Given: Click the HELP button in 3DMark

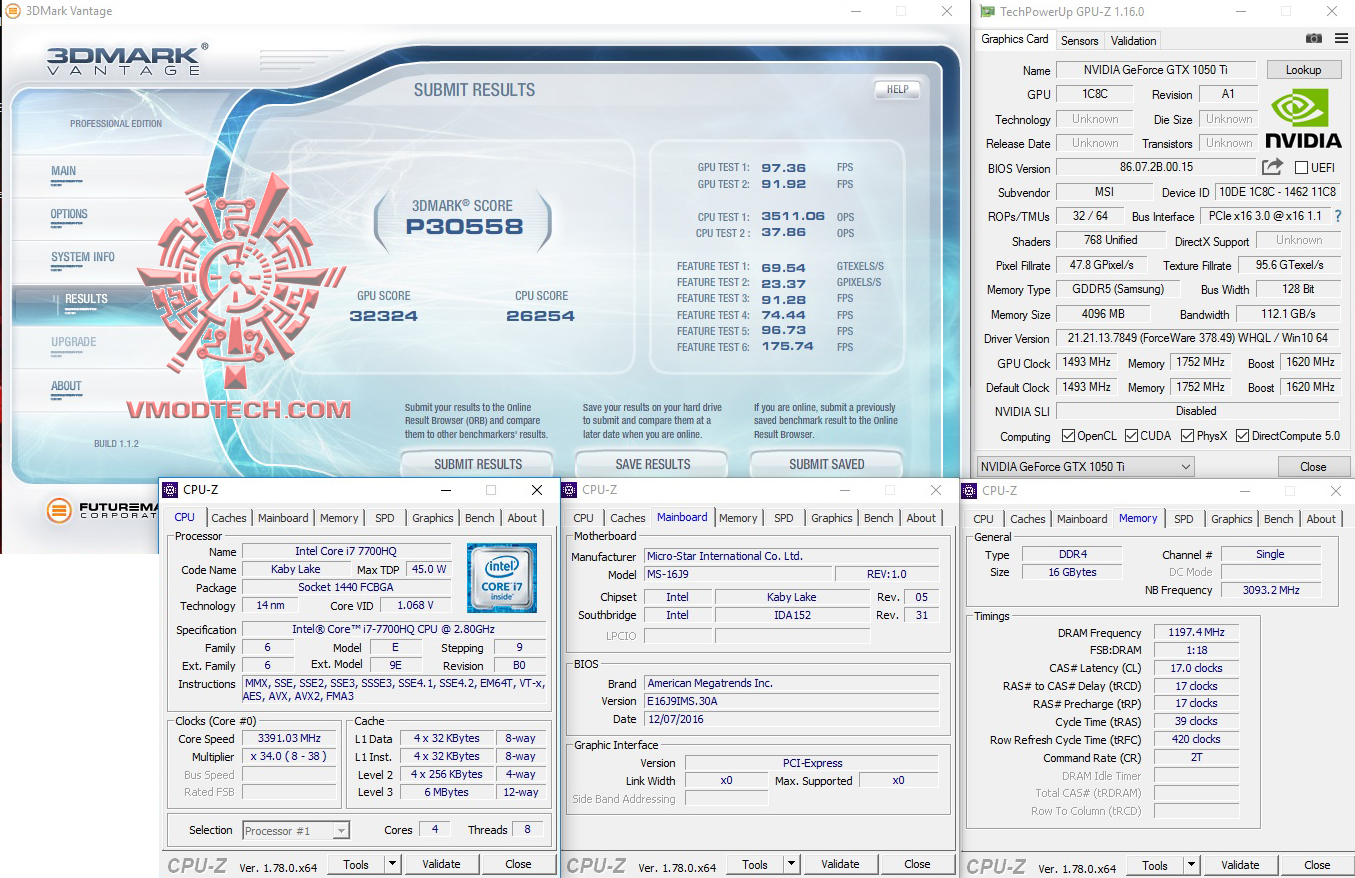Looking at the screenshot, I should pos(898,89).
